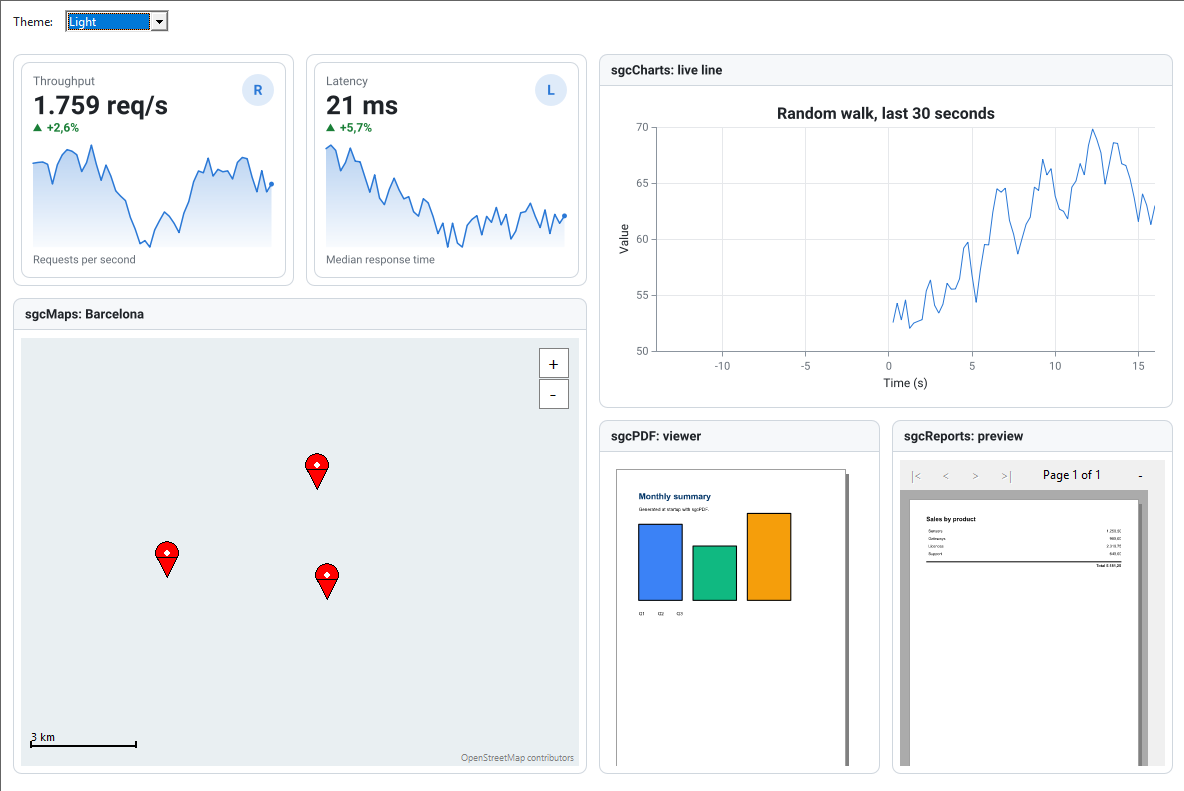Viewport: 1184px width, 791px height.
Task: Go to next report page
Action: (975, 476)
